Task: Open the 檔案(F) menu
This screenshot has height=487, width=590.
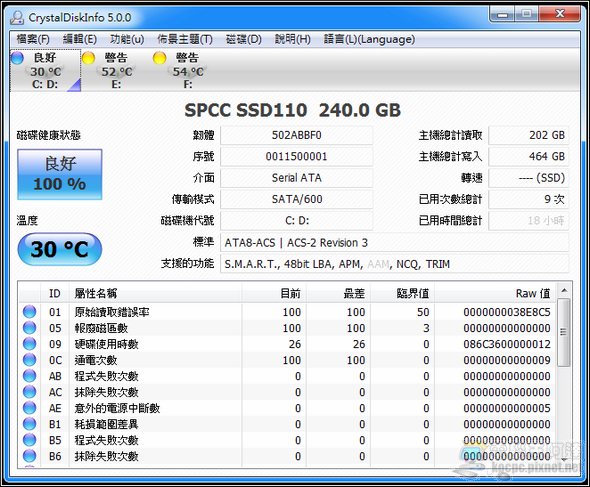Action: coord(33,39)
